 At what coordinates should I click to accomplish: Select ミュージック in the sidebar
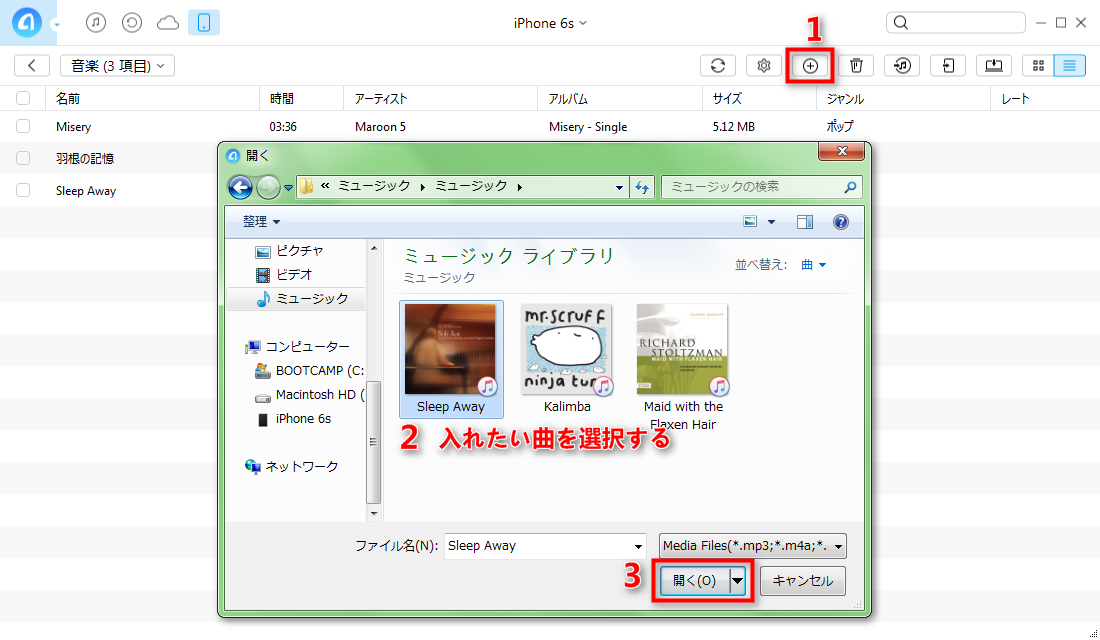pyautogui.click(x=303, y=298)
